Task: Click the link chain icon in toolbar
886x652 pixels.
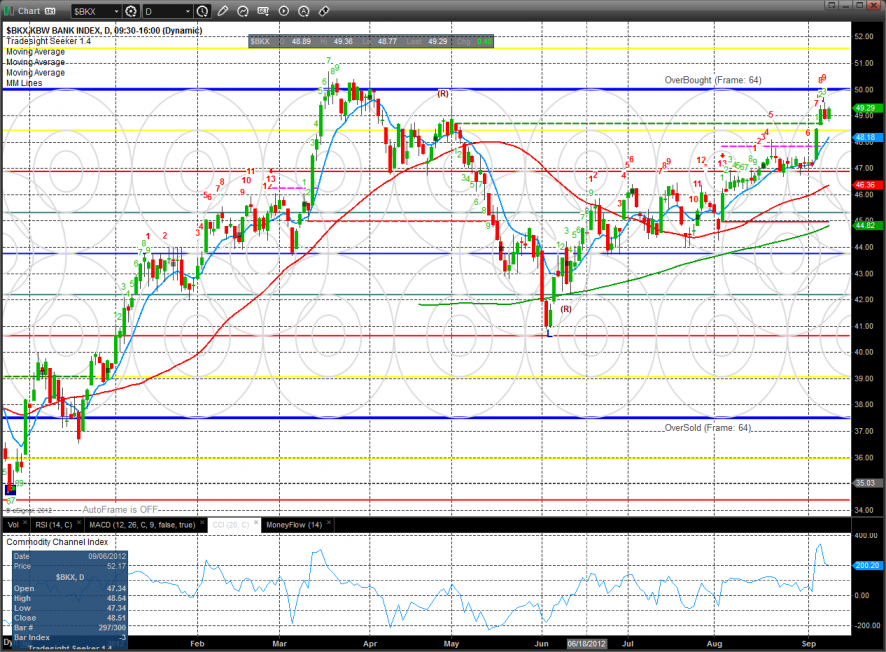Action: coord(321,12)
